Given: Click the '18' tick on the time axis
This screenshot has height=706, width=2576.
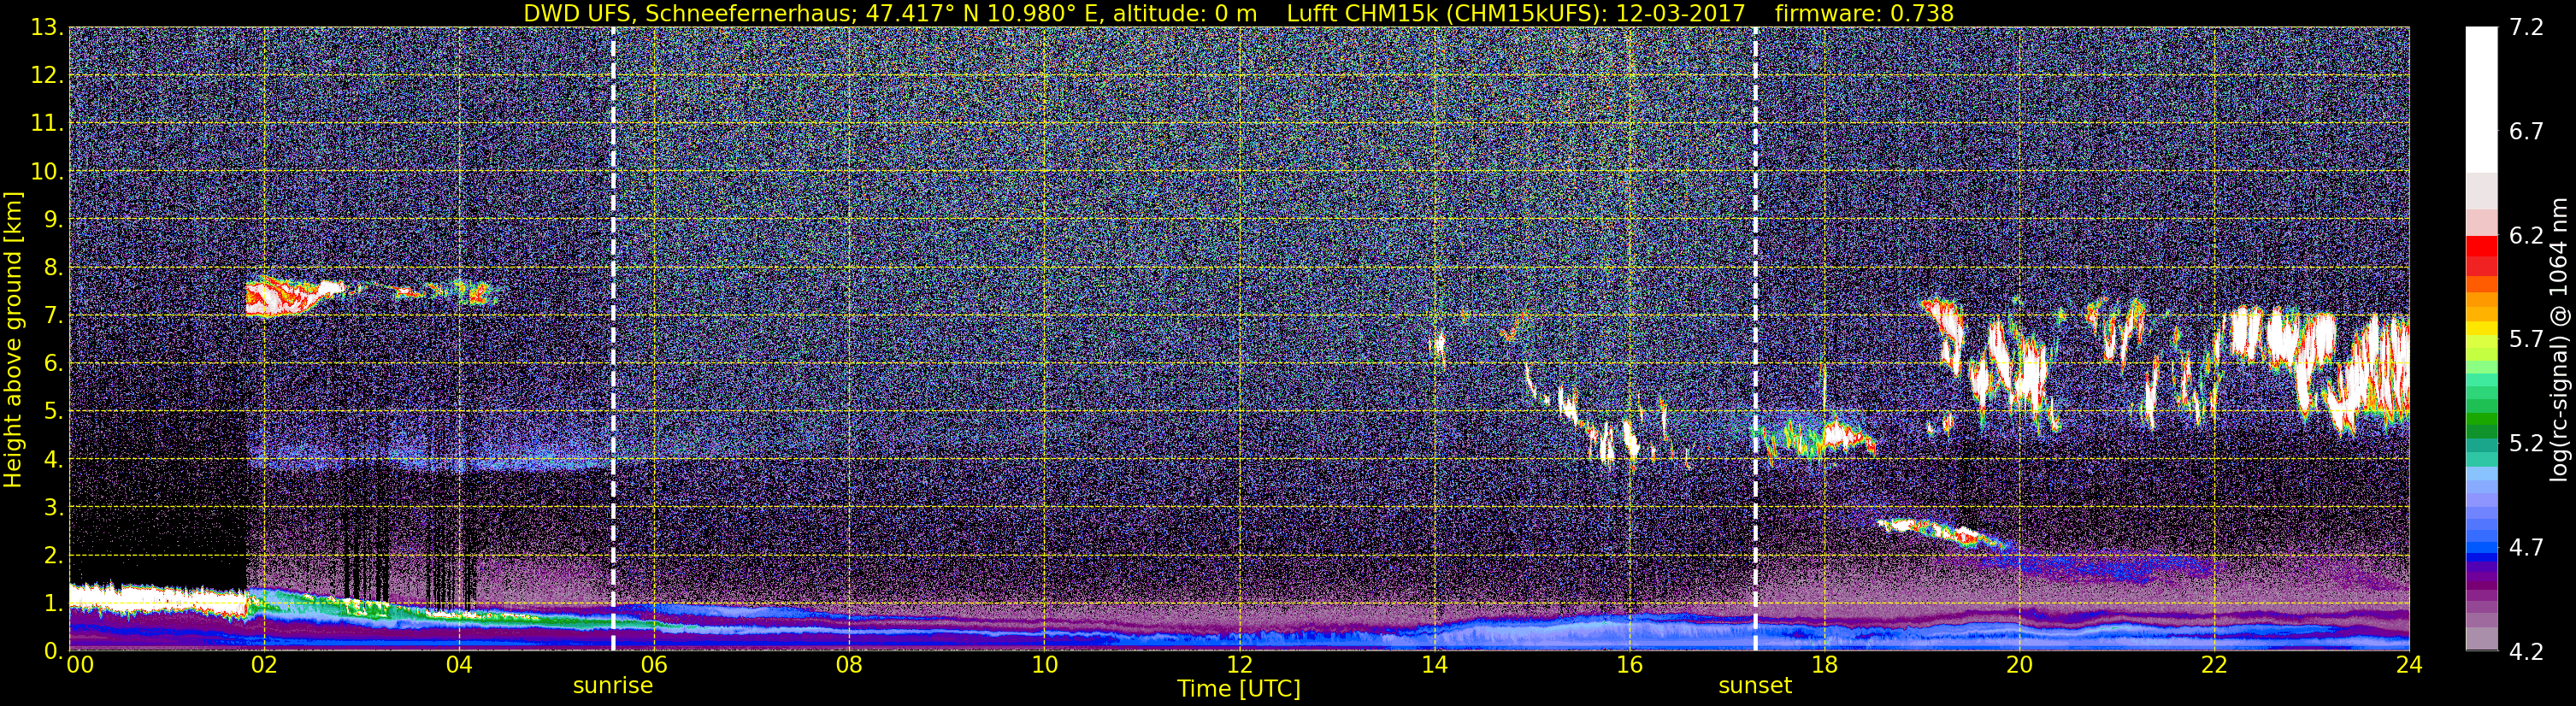Looking at the screenshot, I should click(x=1824, y=665).
